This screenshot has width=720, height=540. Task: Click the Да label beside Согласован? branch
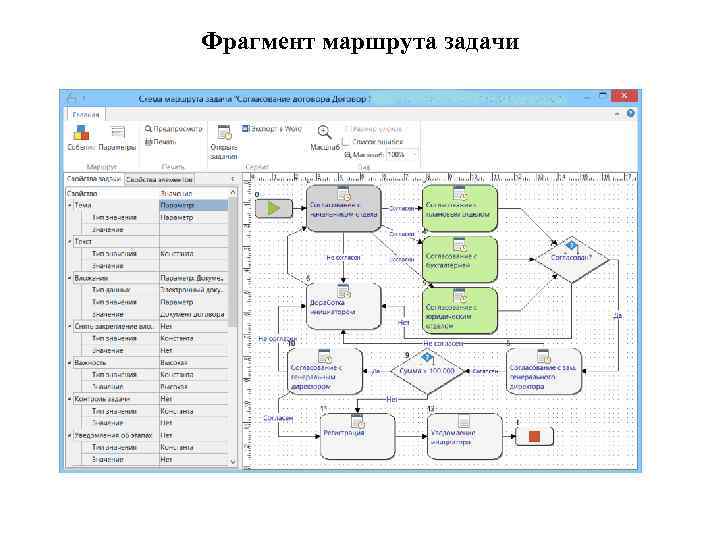(x=618, y=316)
